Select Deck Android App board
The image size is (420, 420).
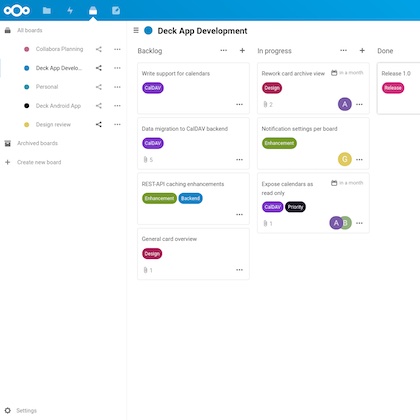58,106
